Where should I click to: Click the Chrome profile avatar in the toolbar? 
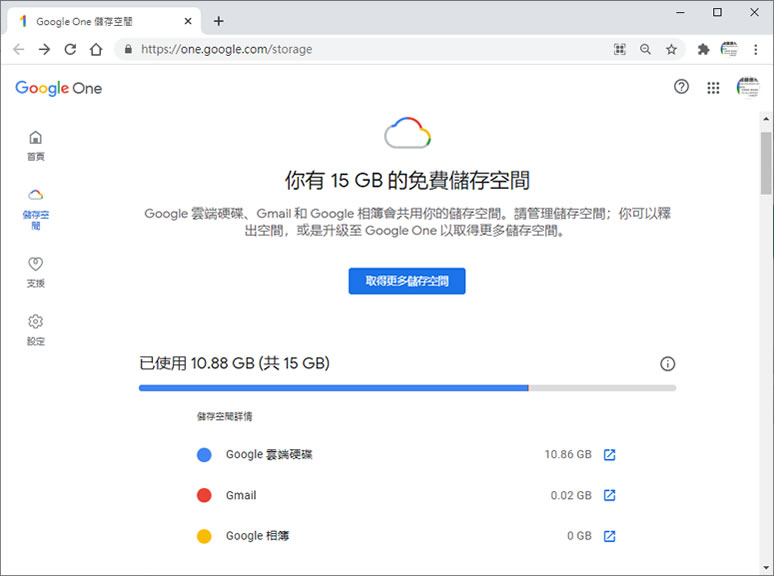729,49
